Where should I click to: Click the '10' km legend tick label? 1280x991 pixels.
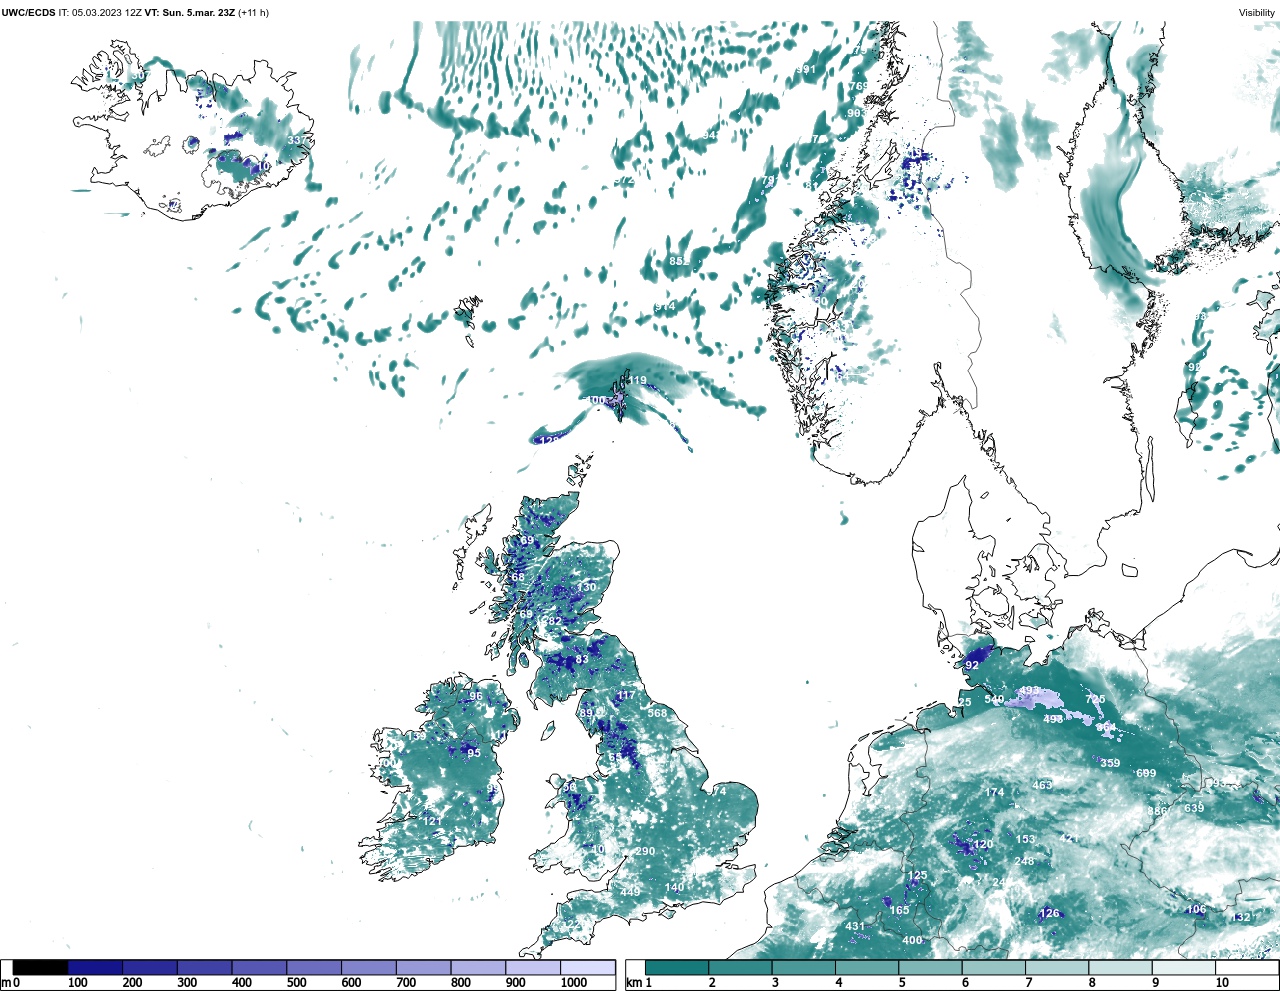1222,983
